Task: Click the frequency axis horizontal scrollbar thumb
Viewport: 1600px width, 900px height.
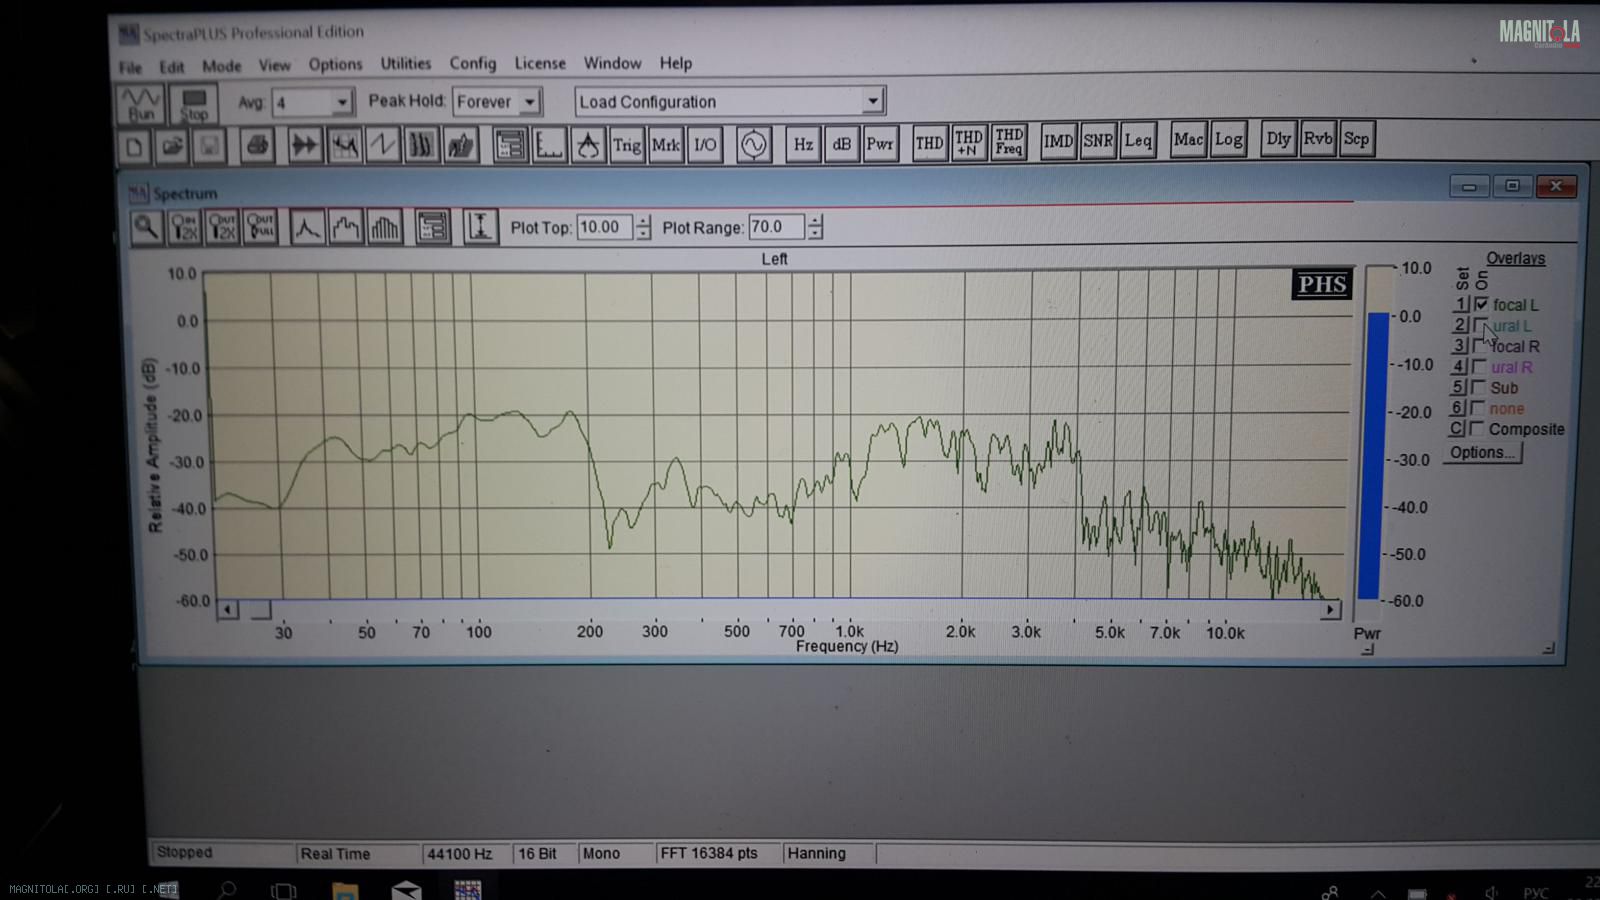Action: pos(259,610)
